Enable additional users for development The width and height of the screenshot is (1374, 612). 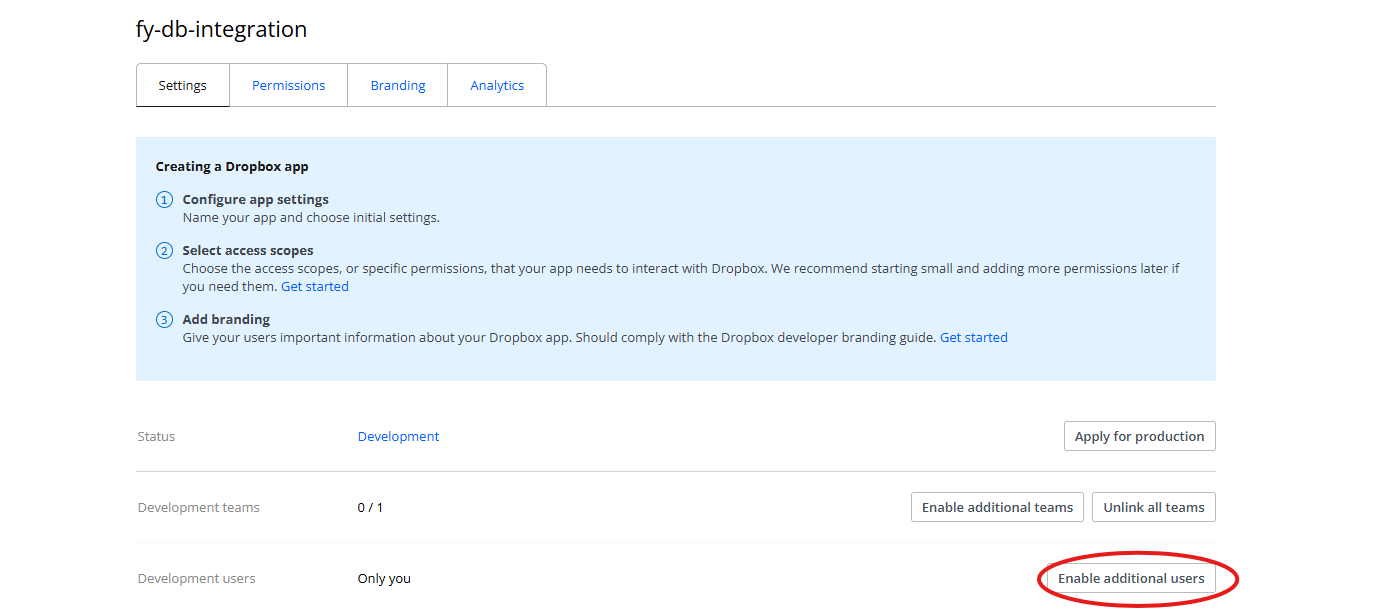(x=1131, y=578)
